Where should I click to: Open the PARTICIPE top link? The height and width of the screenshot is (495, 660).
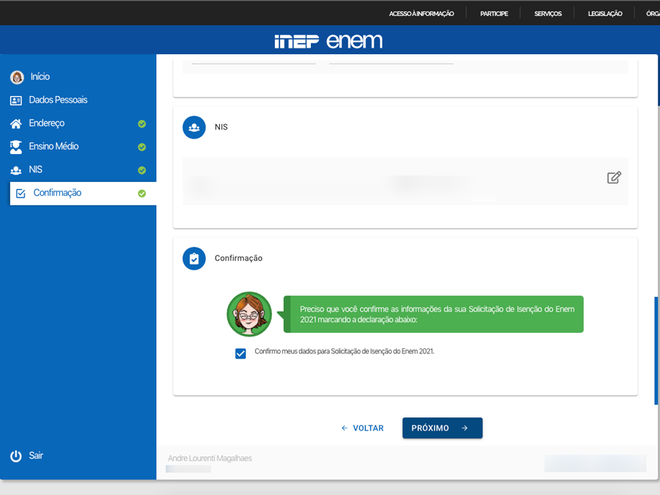(x=494, y=13)
